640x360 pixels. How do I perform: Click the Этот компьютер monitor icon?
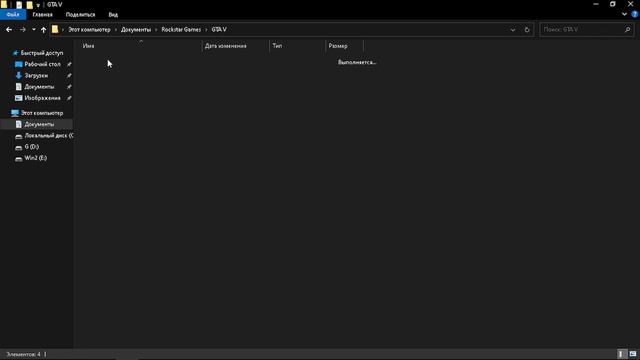15,113
